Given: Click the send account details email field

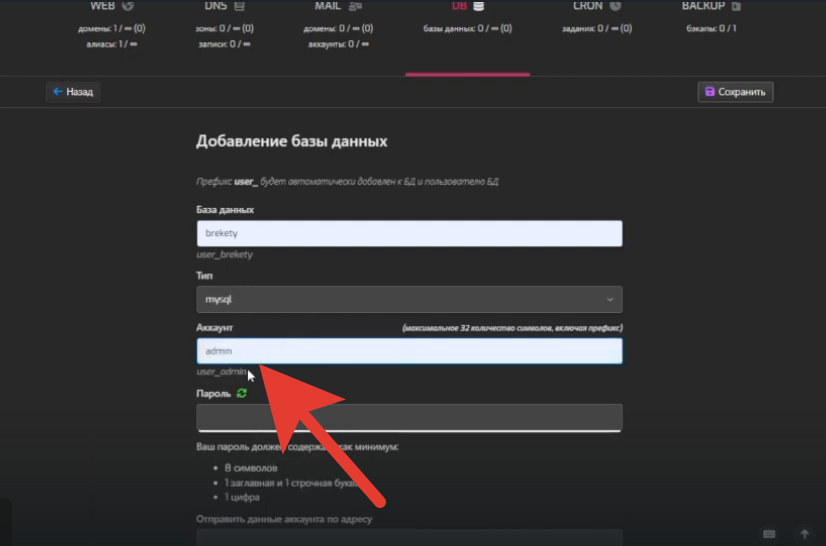Looking at the screenshot, I should click(409, 537).
